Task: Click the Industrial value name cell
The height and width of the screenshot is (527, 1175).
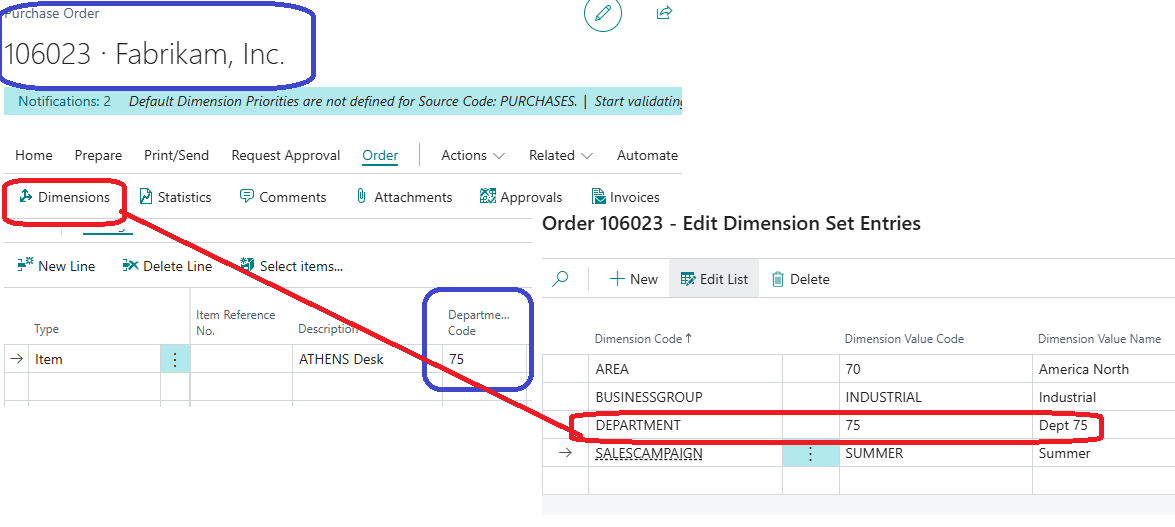Action: [1103, 397]
